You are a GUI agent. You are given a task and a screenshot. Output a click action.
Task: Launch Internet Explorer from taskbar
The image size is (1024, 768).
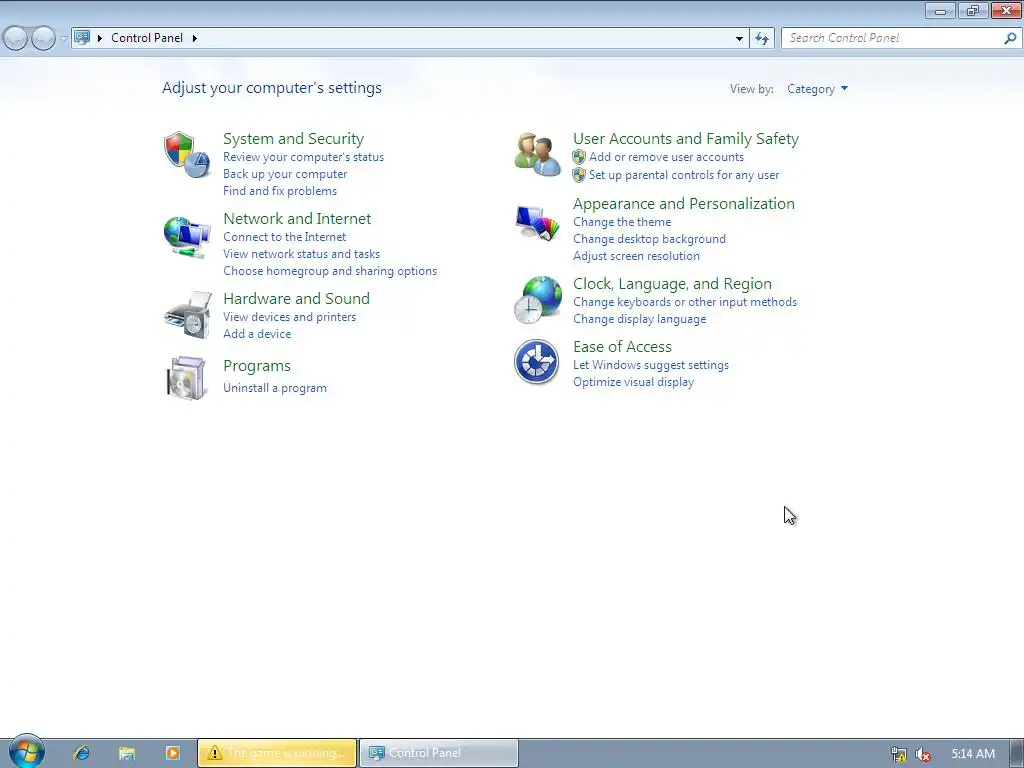pos(82,753)
